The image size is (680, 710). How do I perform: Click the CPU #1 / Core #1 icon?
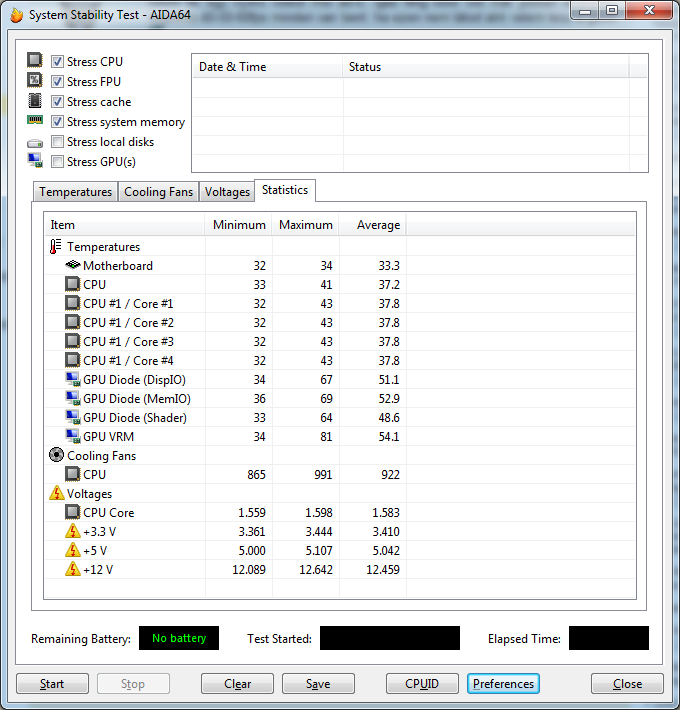coord(72,303)
